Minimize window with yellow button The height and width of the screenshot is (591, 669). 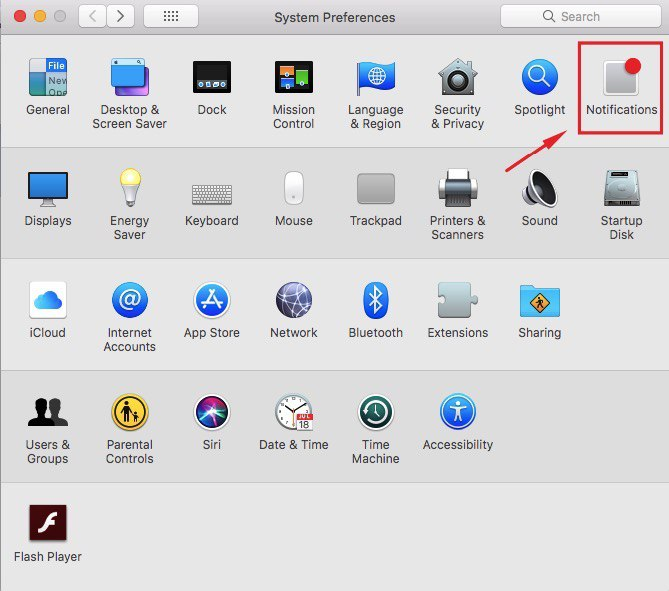tap(40, 16)
